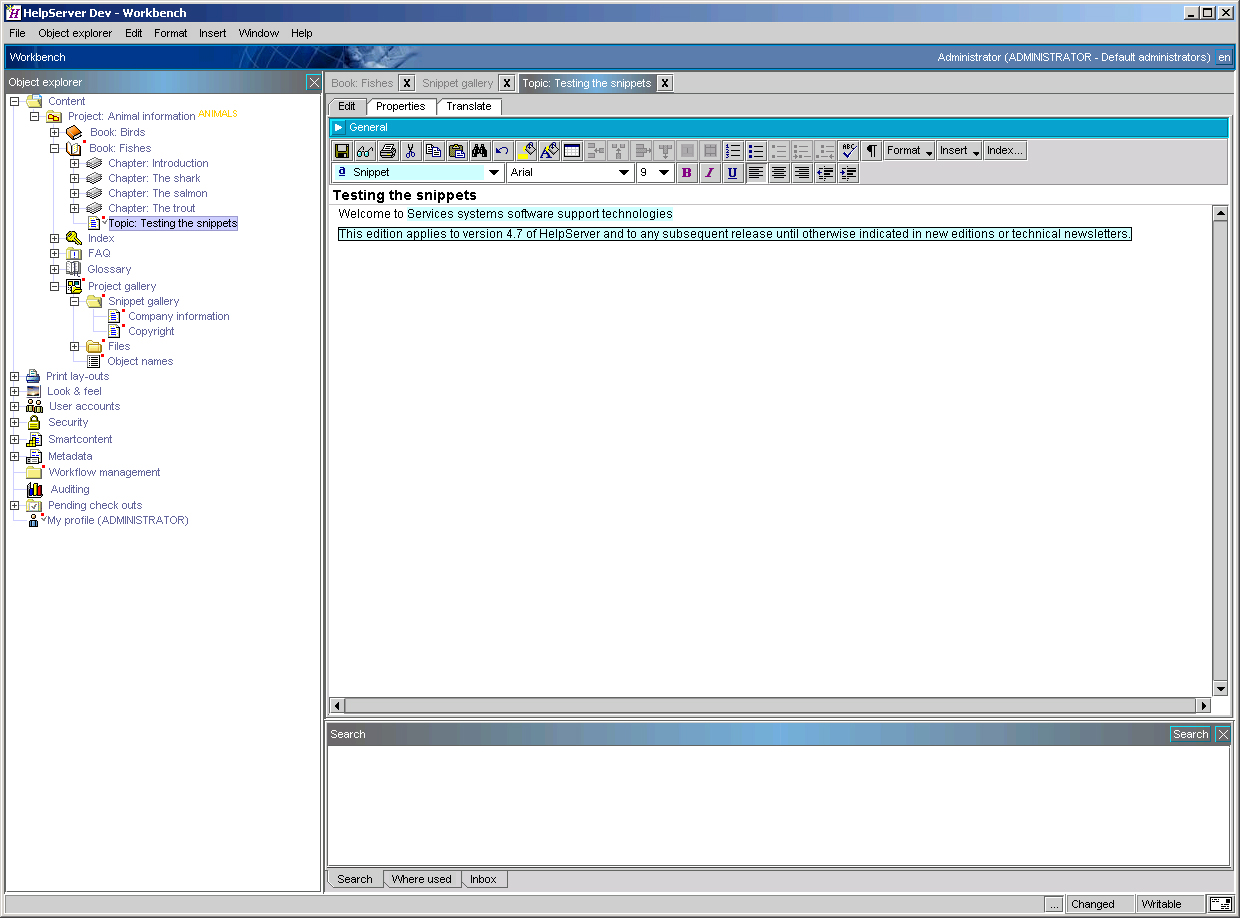Open the Format dropdown button
1240x918 pixels.
910,151
